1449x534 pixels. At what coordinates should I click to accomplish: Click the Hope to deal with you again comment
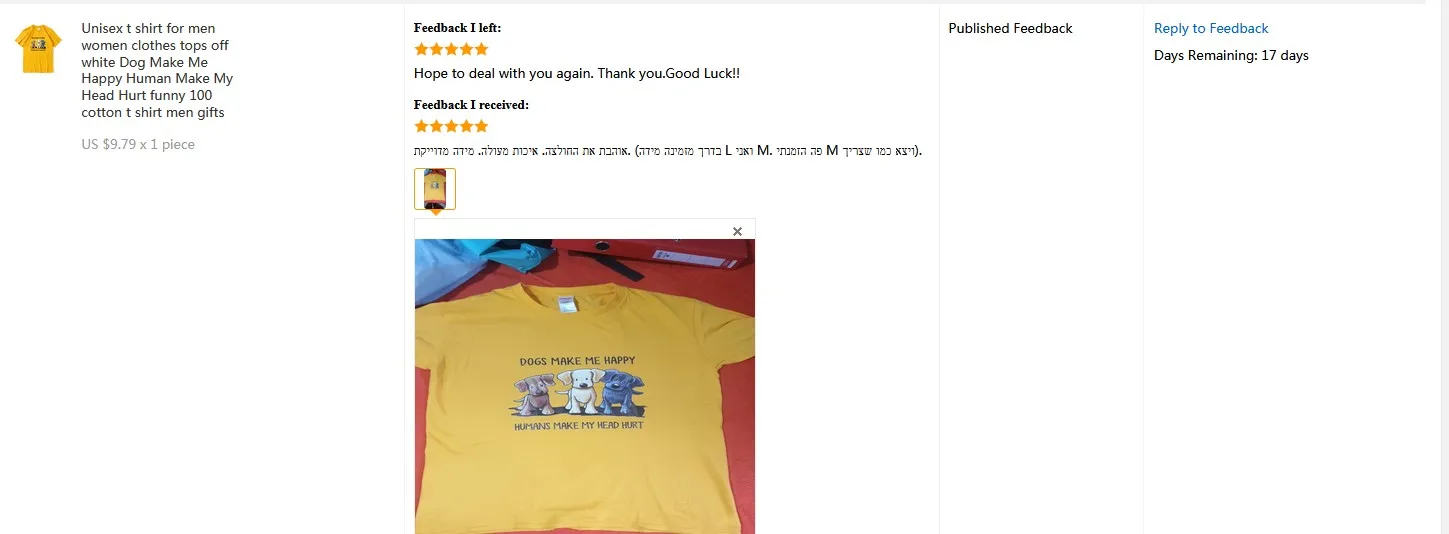pos(577,73)
